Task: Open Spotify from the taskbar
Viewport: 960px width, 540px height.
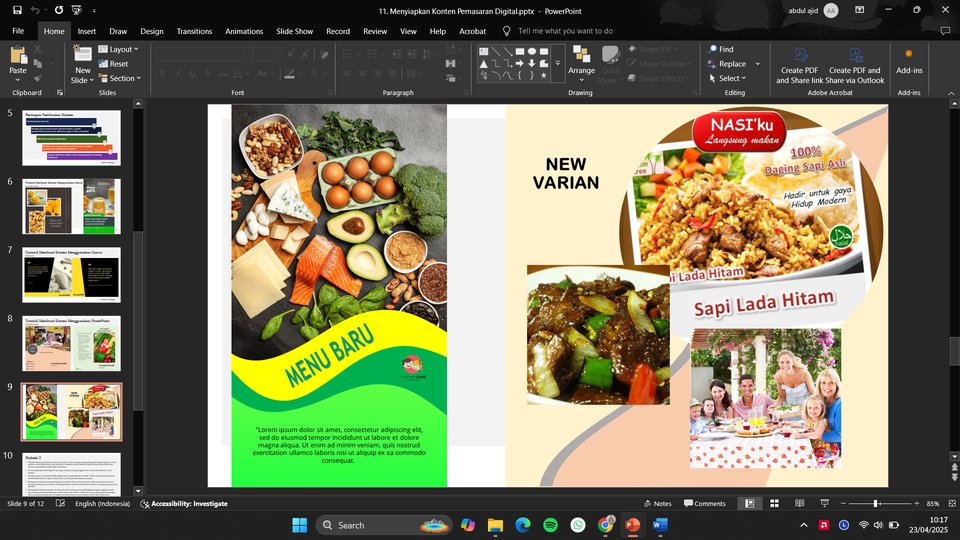Action: tap(550, 525)
